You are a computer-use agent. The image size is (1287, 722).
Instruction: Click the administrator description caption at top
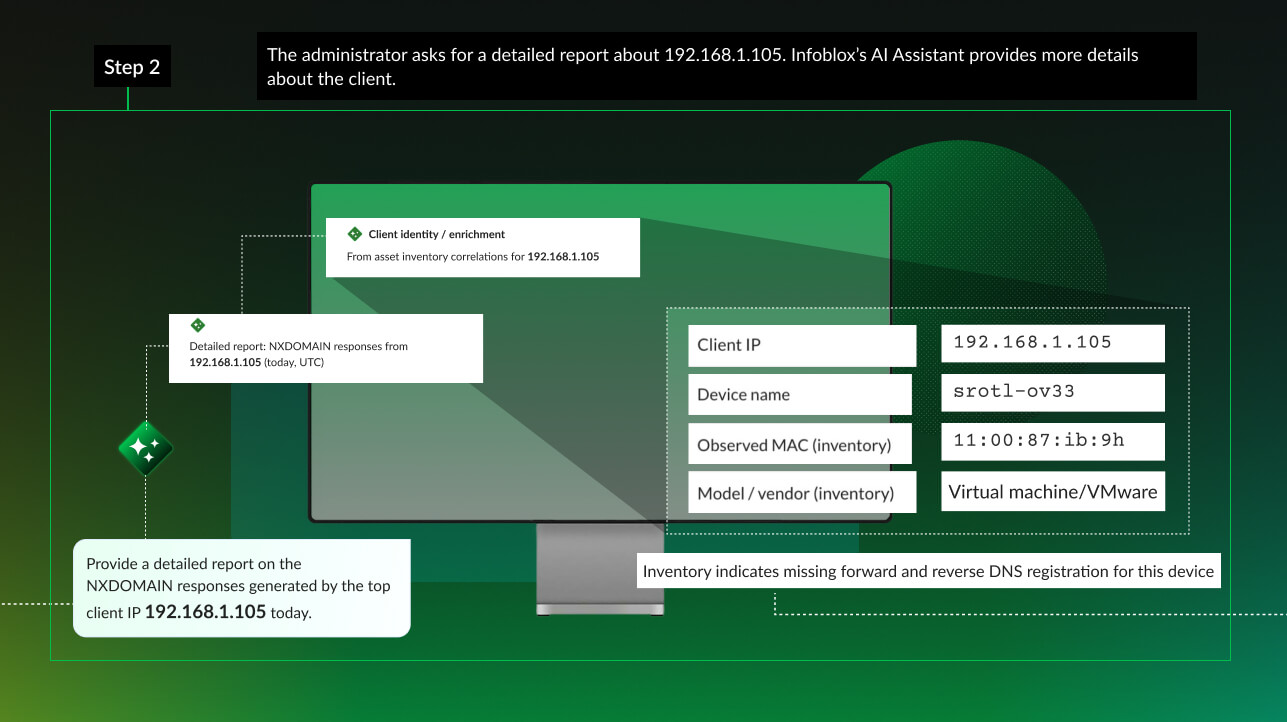[726, 66]
